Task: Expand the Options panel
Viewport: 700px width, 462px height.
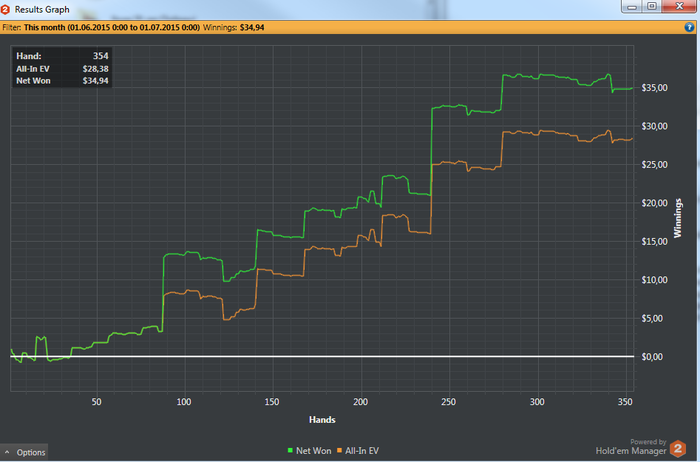Action: click(x=25, y=452)
